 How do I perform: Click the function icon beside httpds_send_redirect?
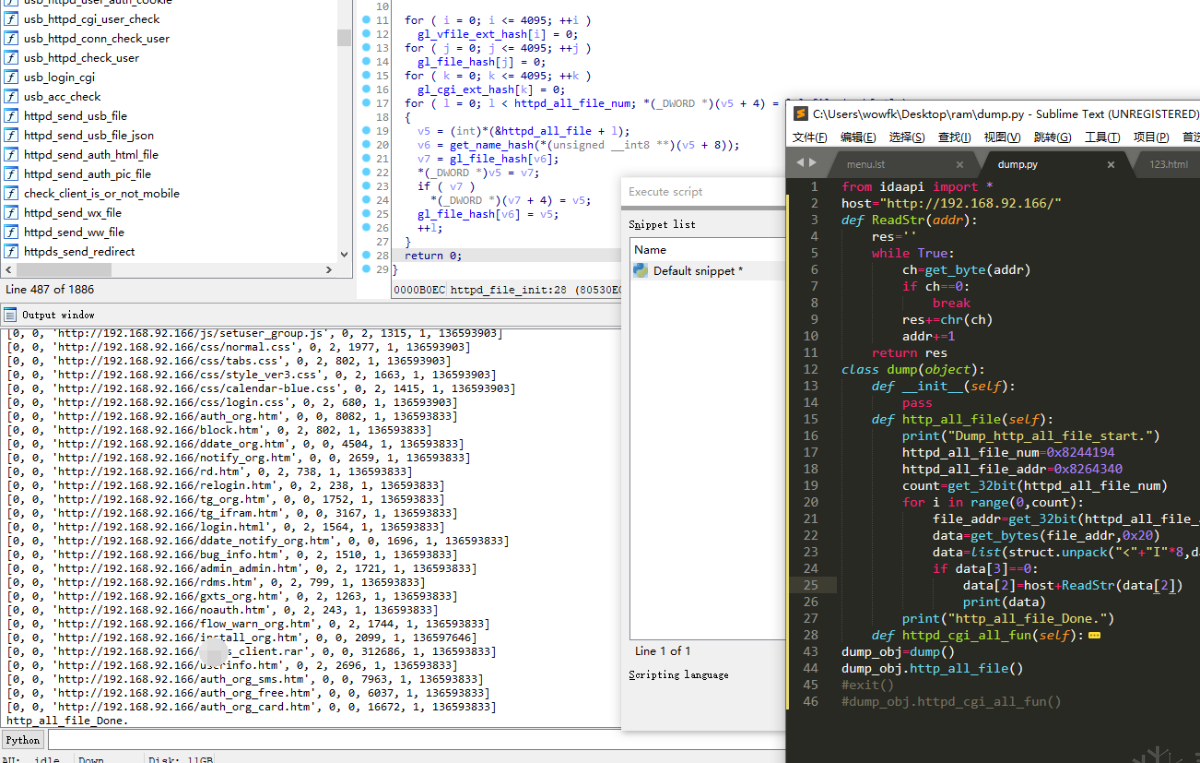tap(11, 251)
